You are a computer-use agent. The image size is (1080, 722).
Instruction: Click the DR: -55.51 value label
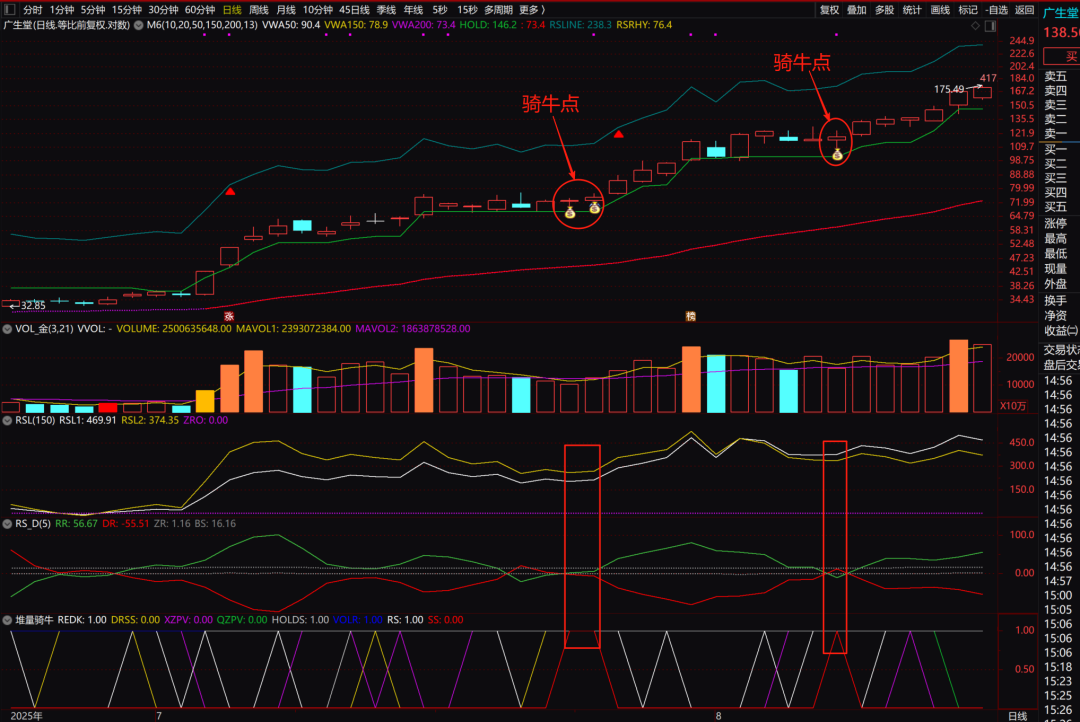coord(125,524)
